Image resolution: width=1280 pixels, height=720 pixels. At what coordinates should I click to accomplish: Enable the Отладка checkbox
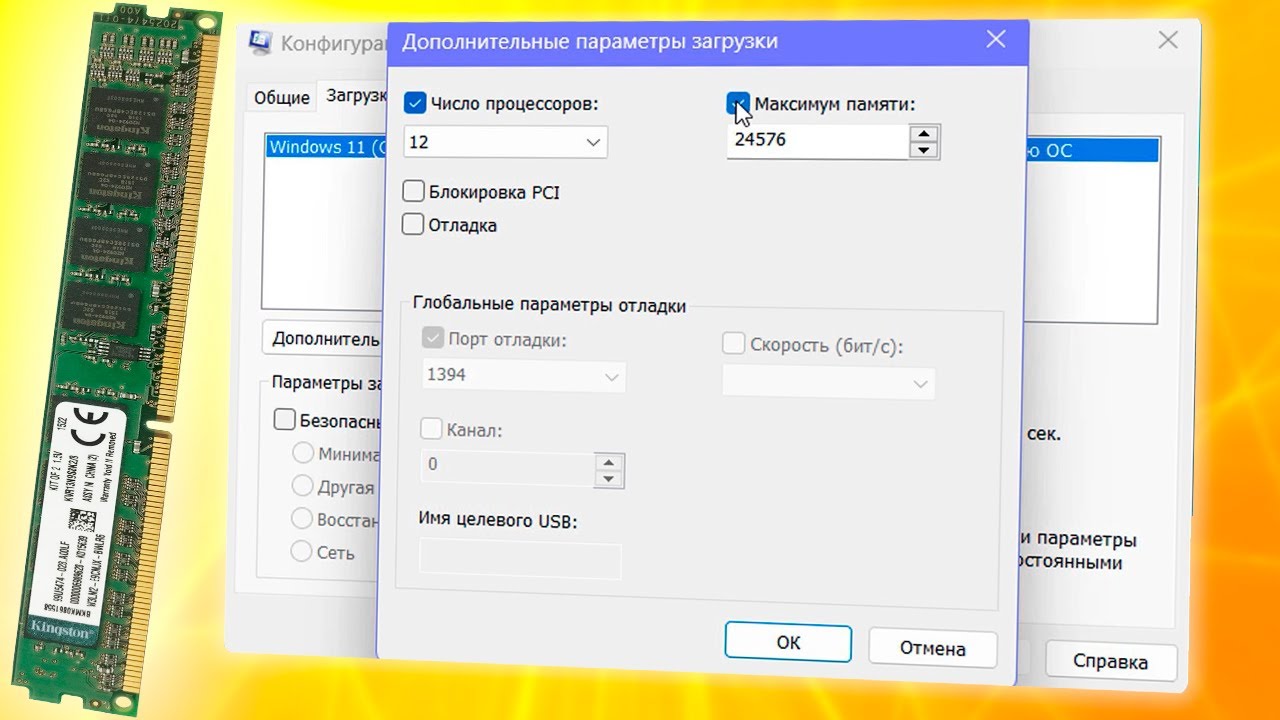413,224
